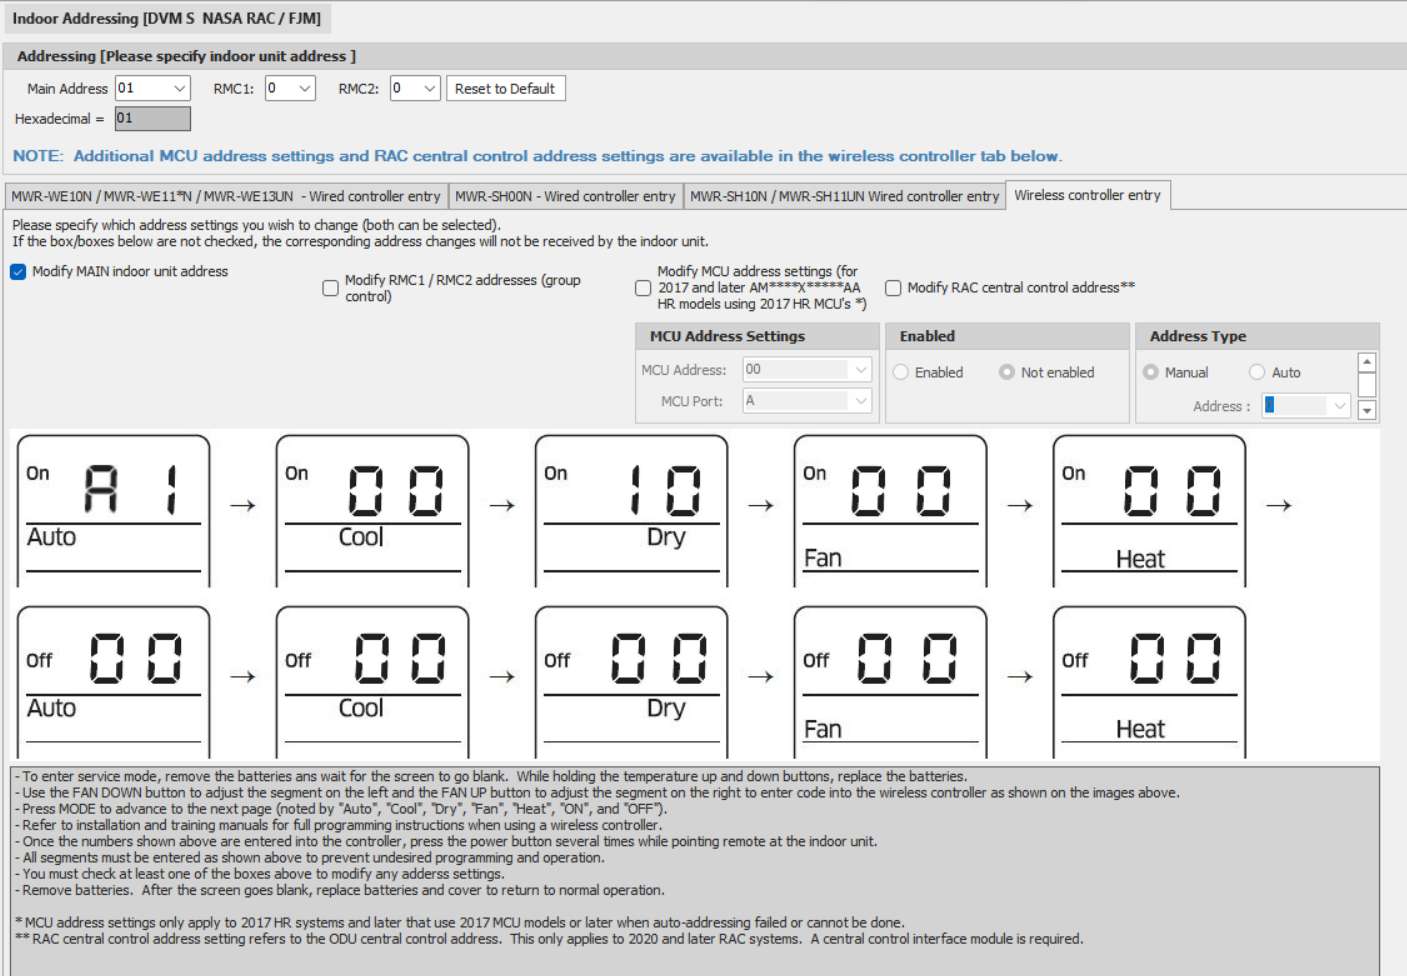Image resolution: width=1407 pixels, height=976 pixels.
Task: Select the Auto address type radio button
Action: point(1257,373)
